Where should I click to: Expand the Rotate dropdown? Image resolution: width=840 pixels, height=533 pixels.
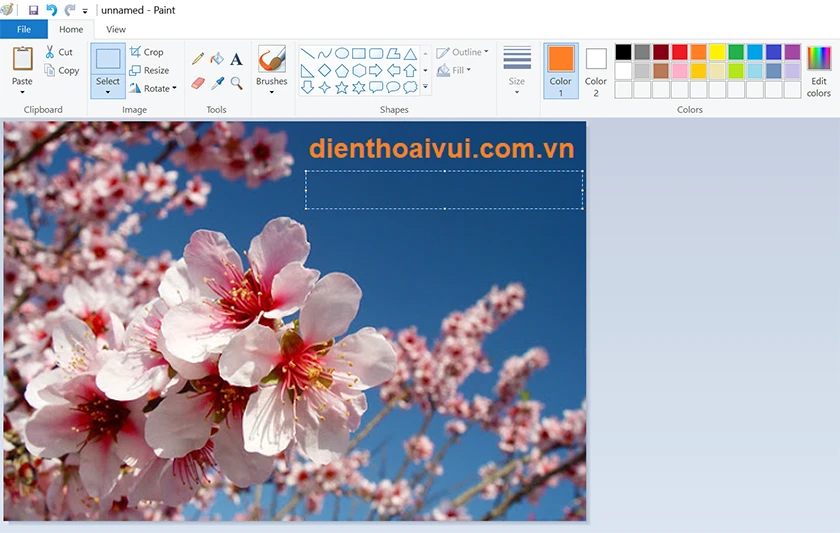pos(175,88)
